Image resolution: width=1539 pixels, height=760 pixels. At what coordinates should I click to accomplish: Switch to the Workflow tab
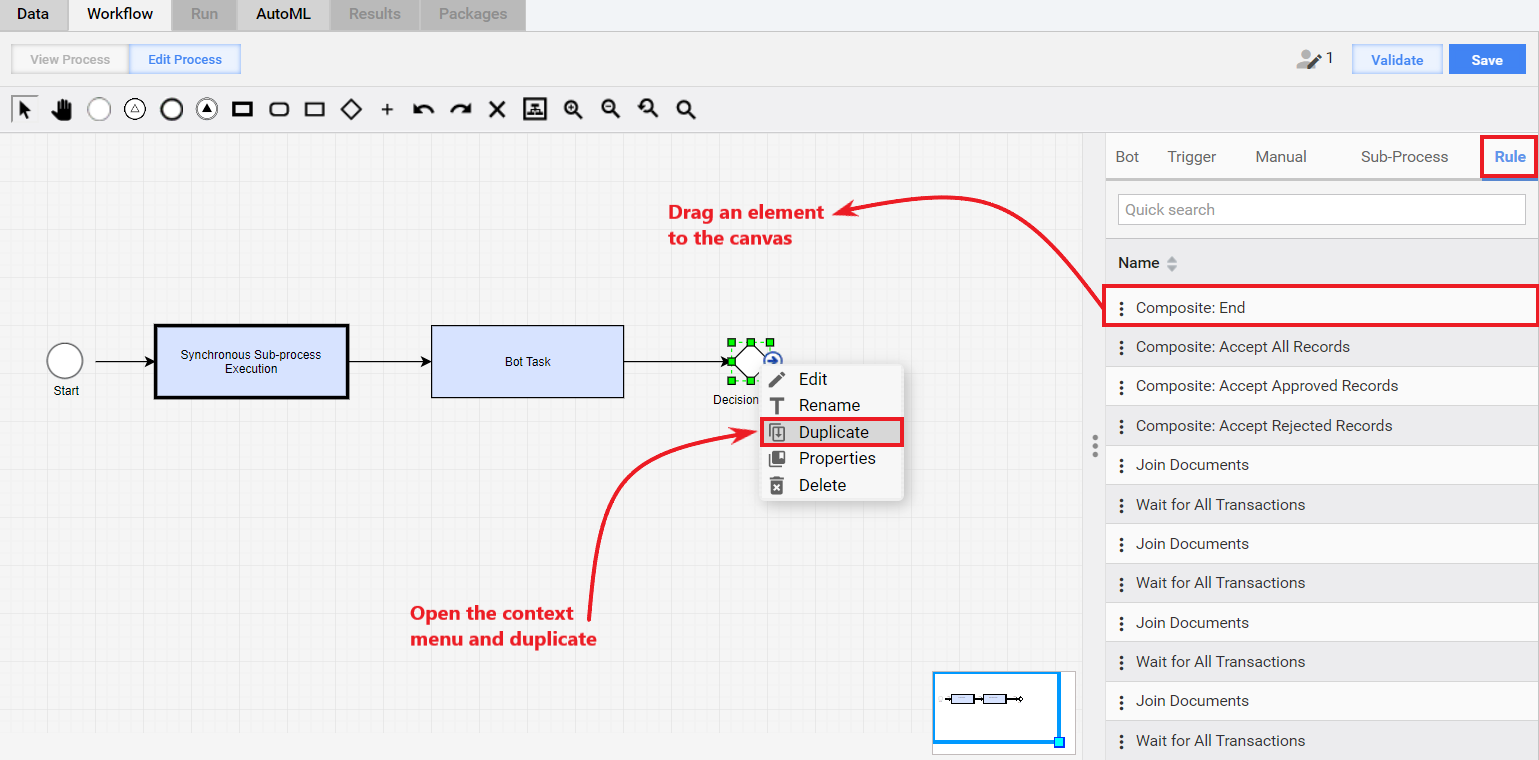(120, 14)
